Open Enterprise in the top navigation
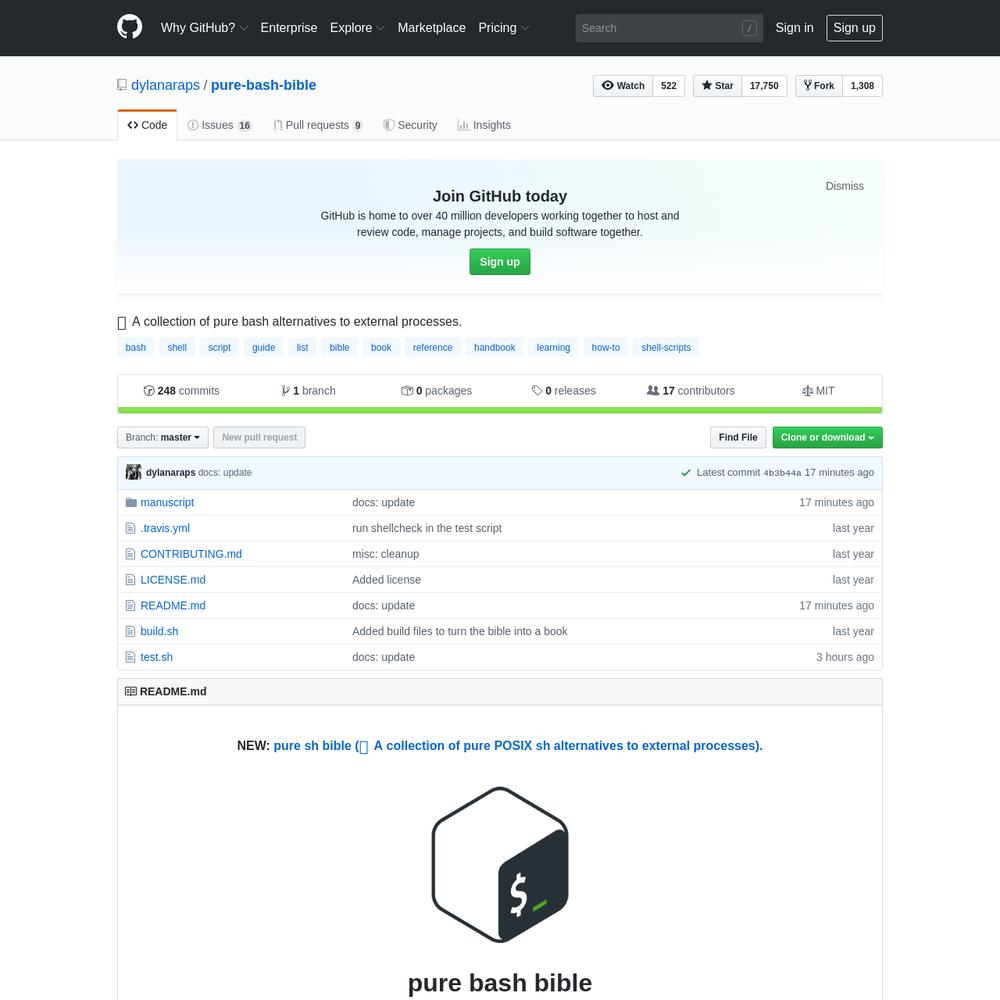Viewport: 1000px width, 1000px height. [x=289, y=28]
